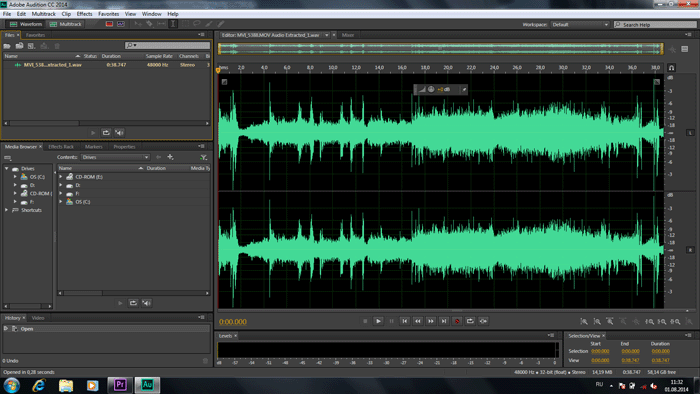This screenshot has height=394, width=700.
Task: Click Rewind button in transport
Action: point(417,321)
